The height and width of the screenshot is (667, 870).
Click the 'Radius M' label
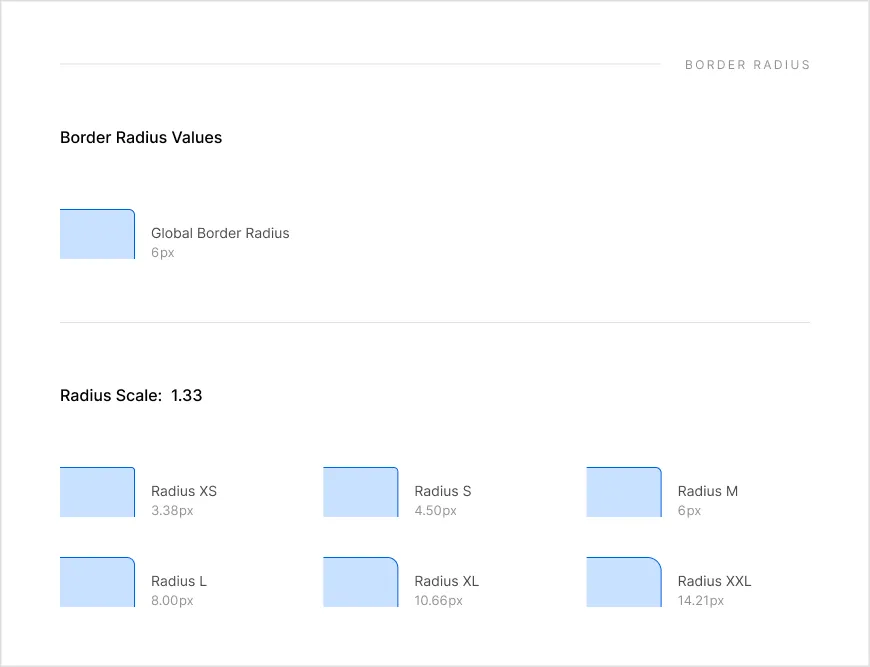tap(707, 491)
